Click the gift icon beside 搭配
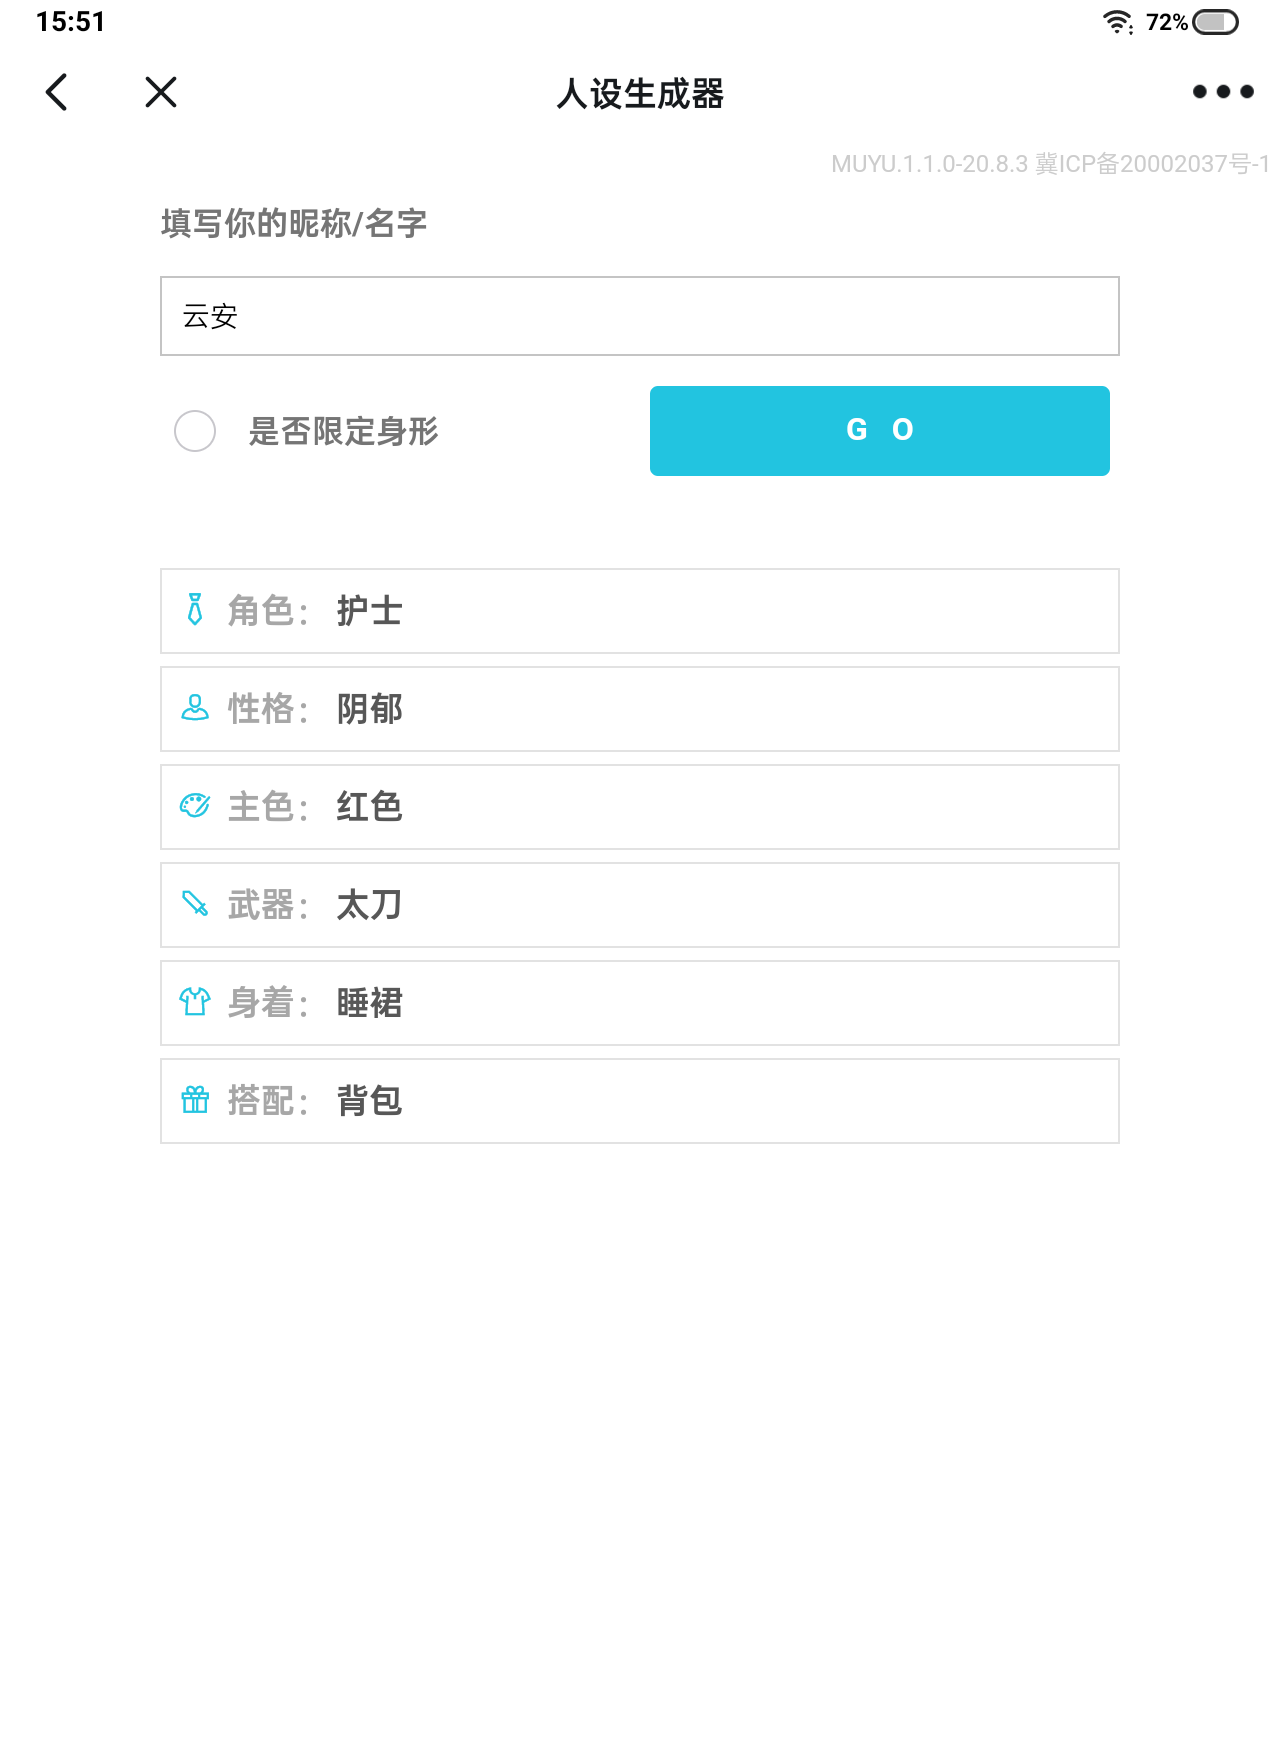This screenshot has width=1280, height=1752. (x=195, y=1100)
